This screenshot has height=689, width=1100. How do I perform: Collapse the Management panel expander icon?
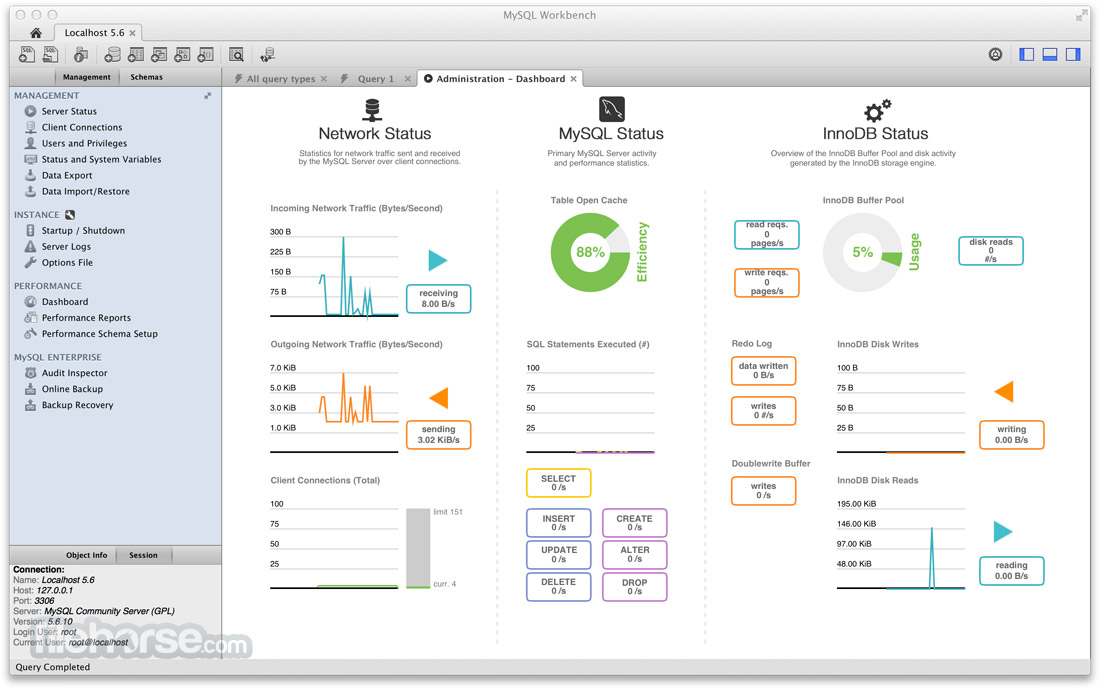coord(208,95)
